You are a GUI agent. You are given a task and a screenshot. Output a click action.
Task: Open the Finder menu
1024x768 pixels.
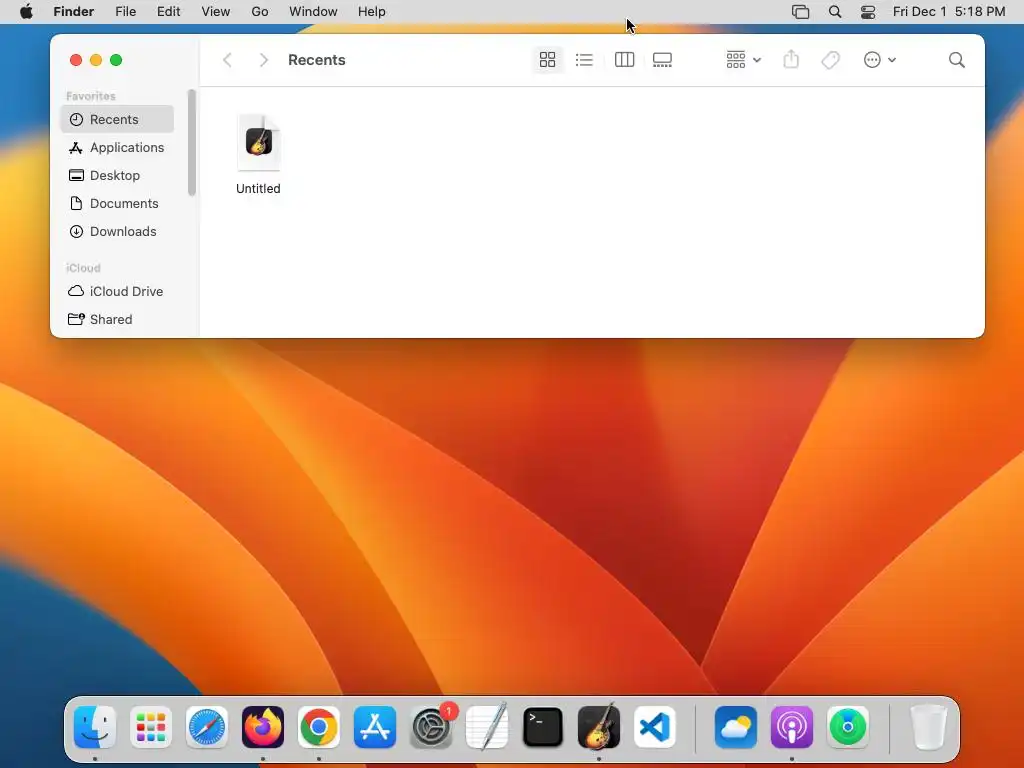[73, 12]
